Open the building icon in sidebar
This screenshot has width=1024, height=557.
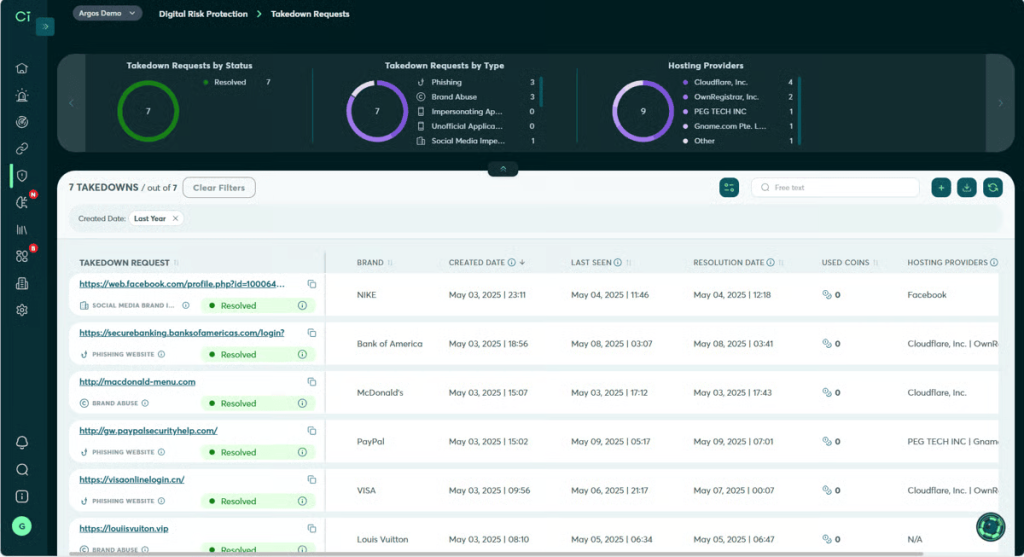22,283
